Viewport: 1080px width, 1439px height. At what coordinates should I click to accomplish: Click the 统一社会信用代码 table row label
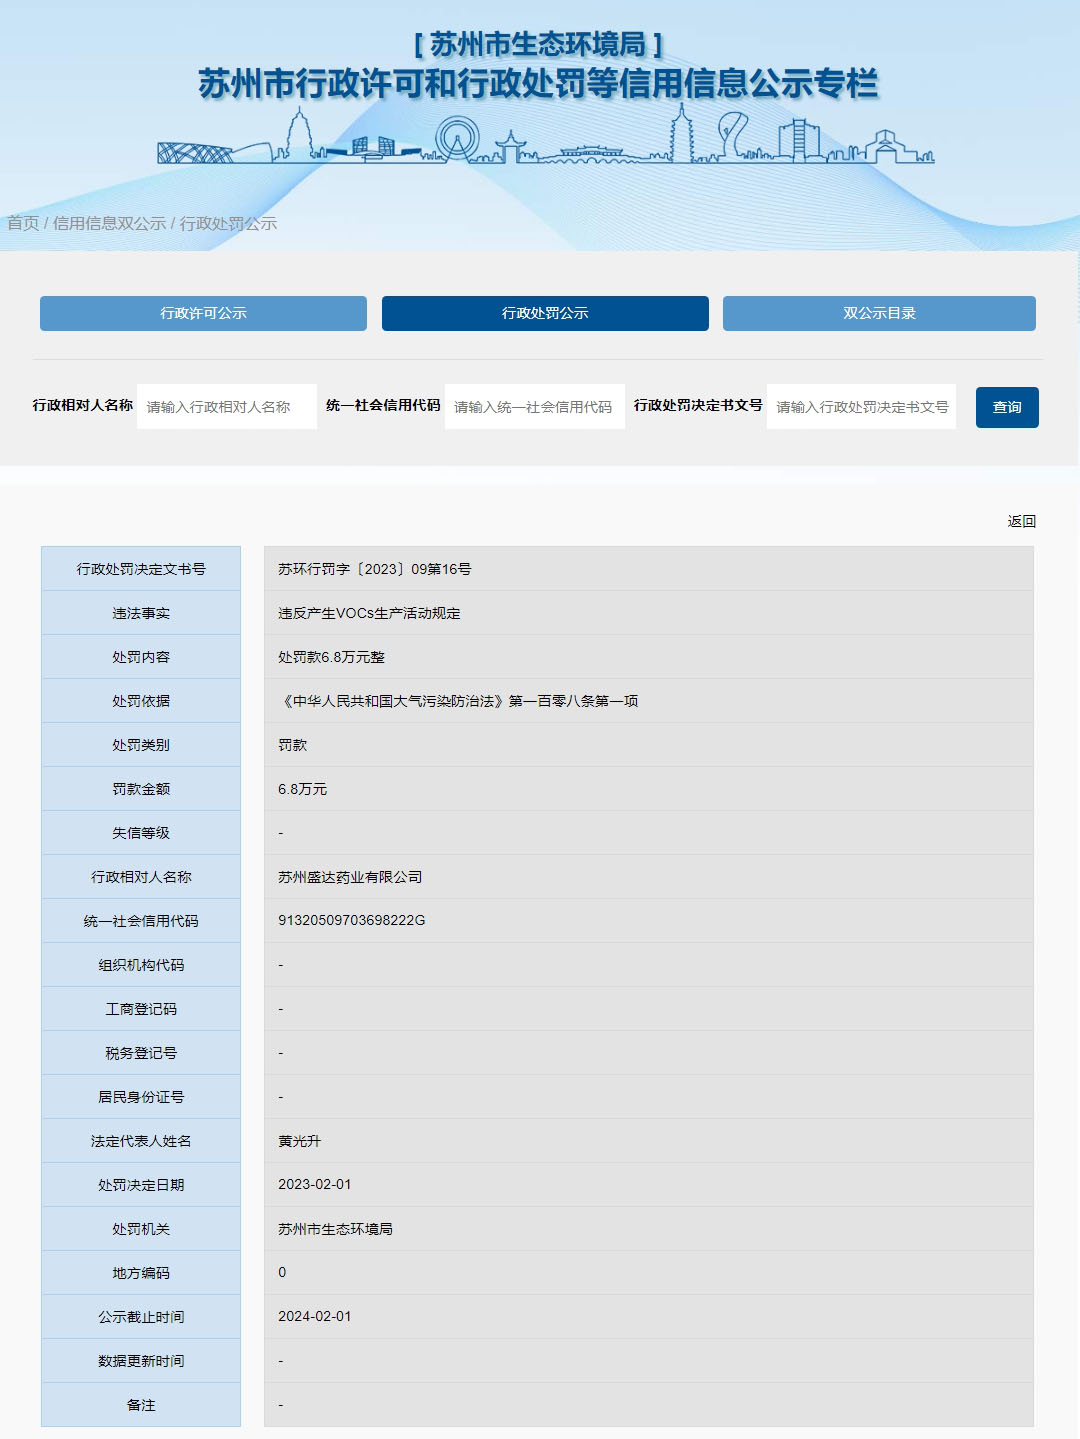(x=141, y=921)
